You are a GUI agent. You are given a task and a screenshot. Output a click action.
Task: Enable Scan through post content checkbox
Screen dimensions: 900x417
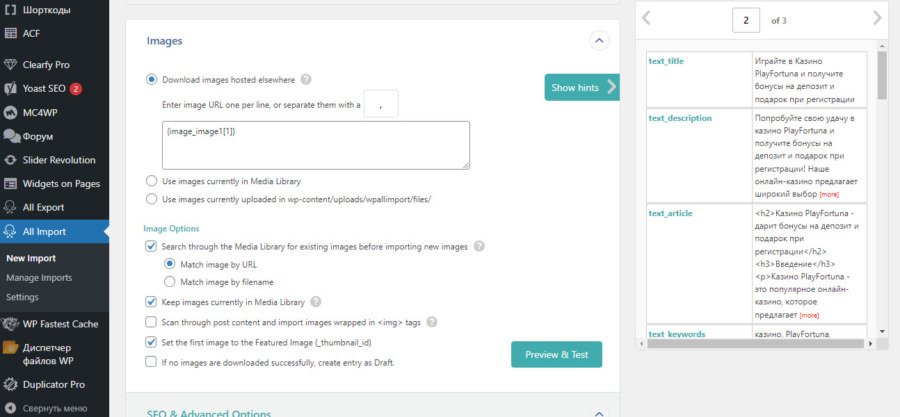(x=151, y=322)
